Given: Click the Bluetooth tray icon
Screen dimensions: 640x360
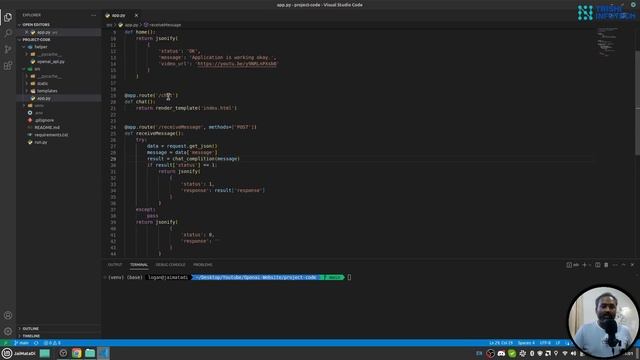Looking at the screenshot, I should [x=532, y=353].
